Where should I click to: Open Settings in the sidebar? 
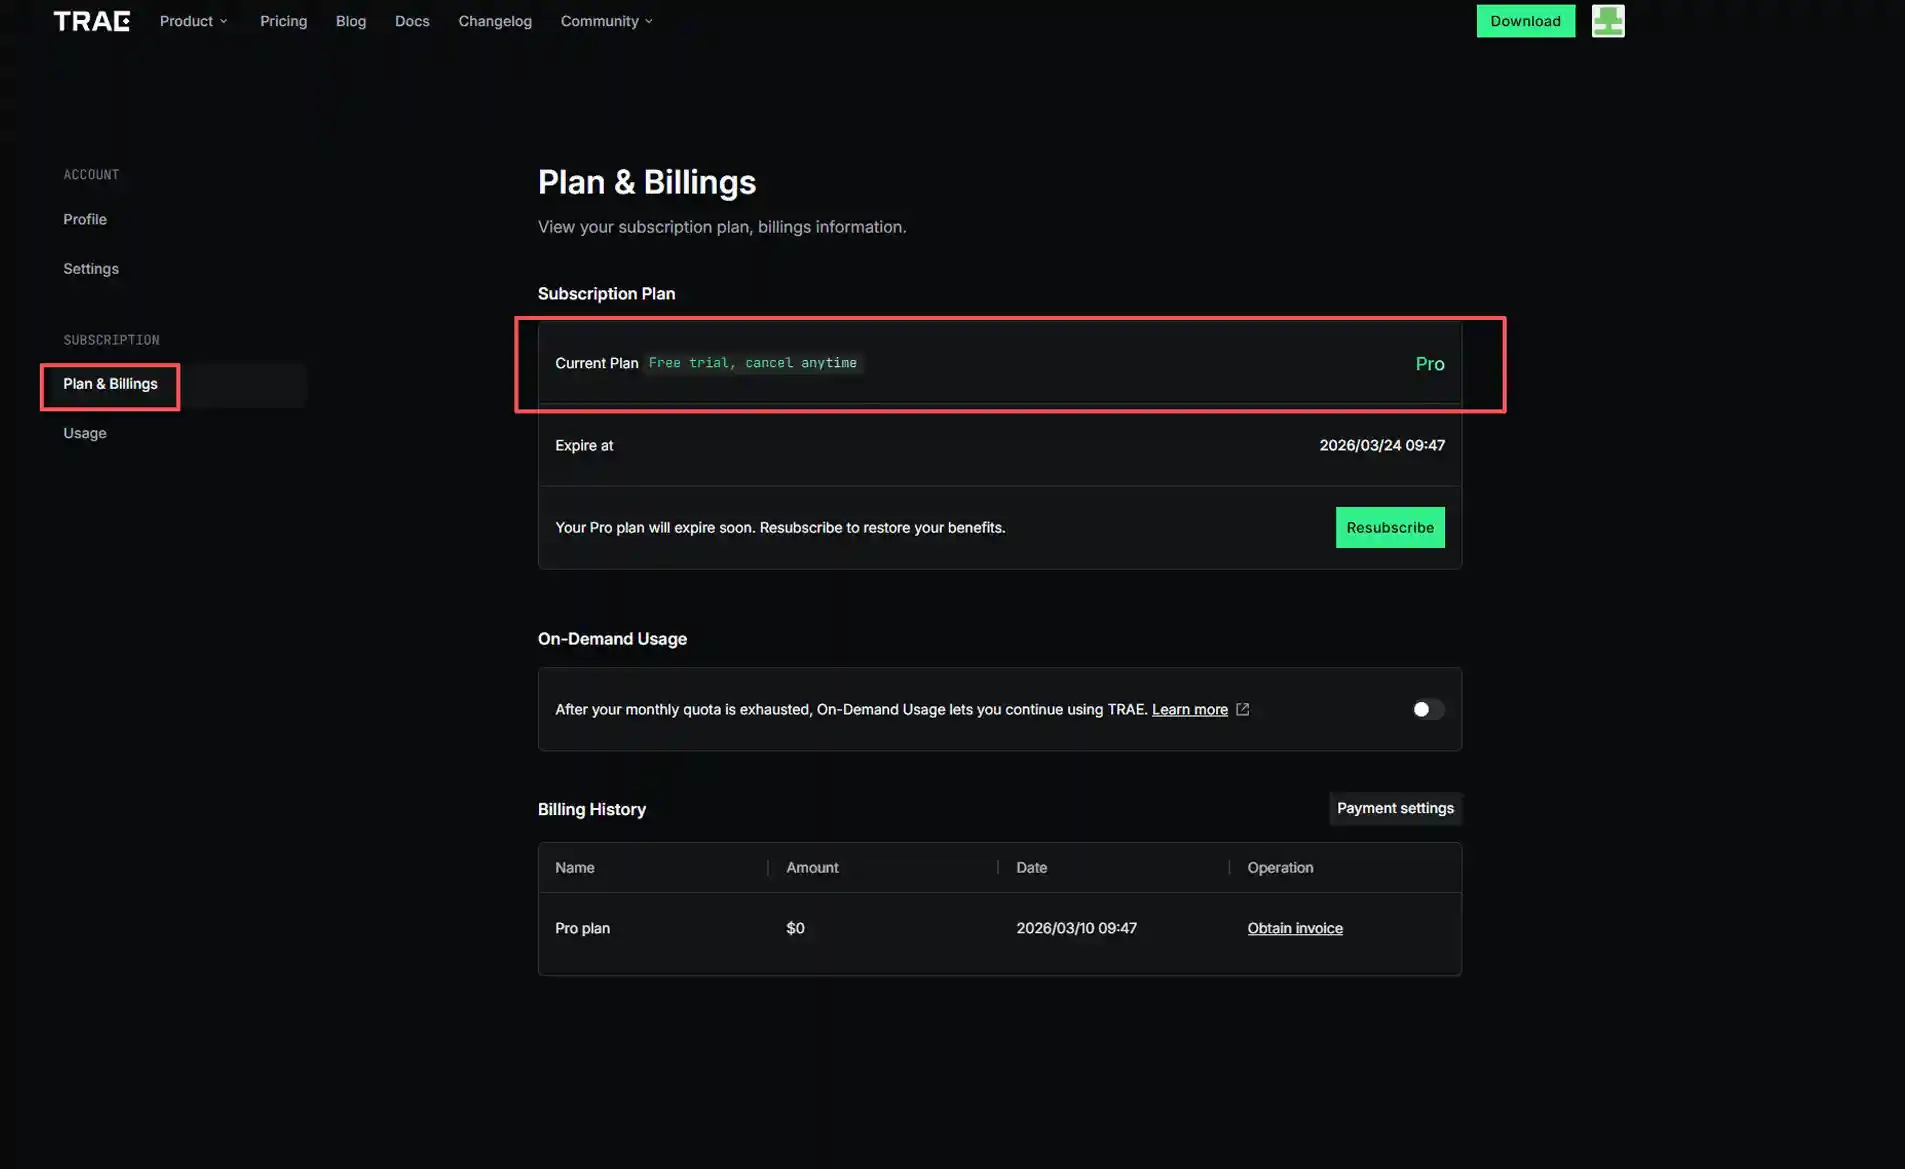coord(91,268)
